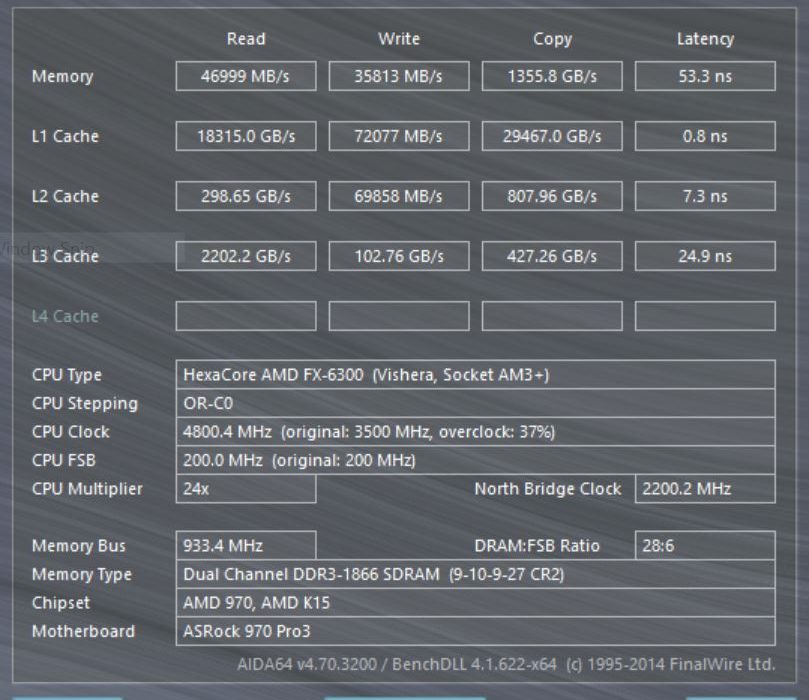Click the North Bridge Clock label
The height and width of the screenshot is (700, 809).
pos(547,489)
